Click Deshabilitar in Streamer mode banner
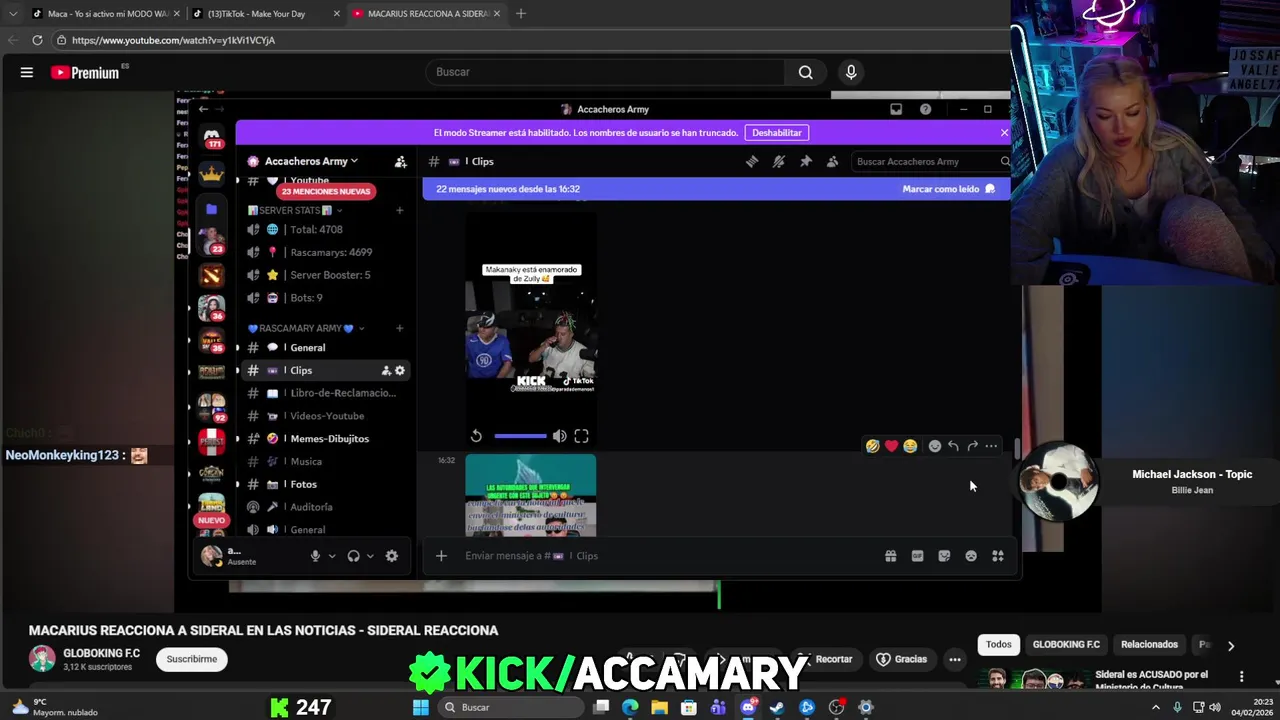The width and height of the screenshot is (1280, 720). (777, 132)
